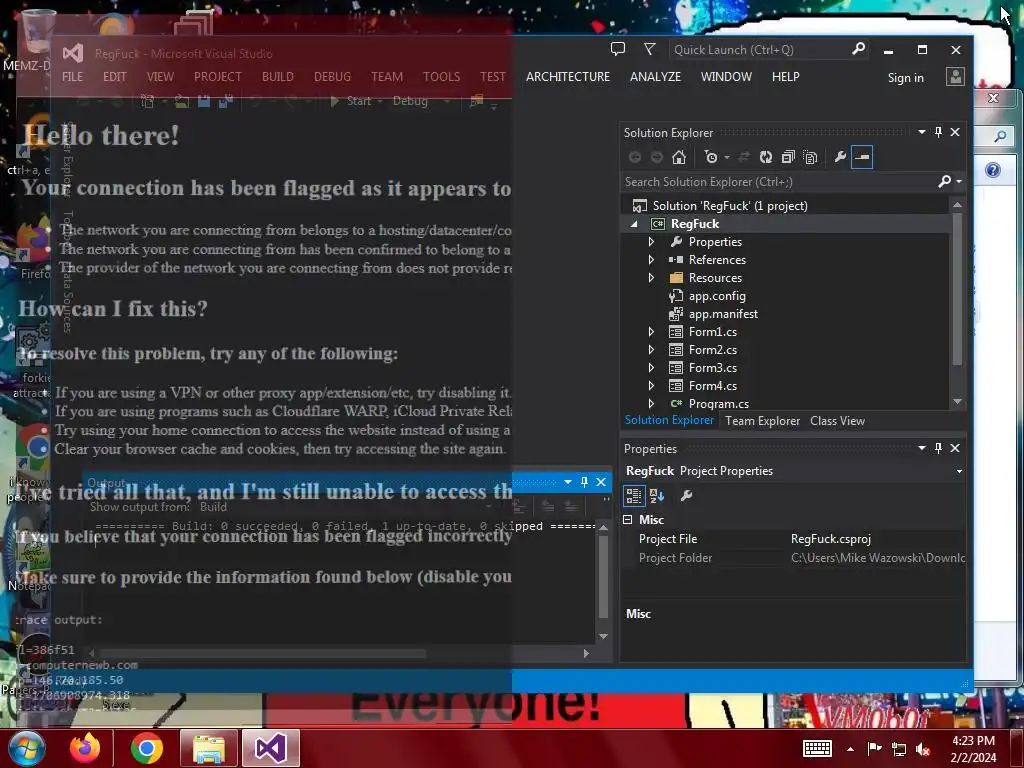This screenshot has height=768, width=1024.
Task: Click the Refresh icon in Solution Explorer
Action: tap(765, 157)
